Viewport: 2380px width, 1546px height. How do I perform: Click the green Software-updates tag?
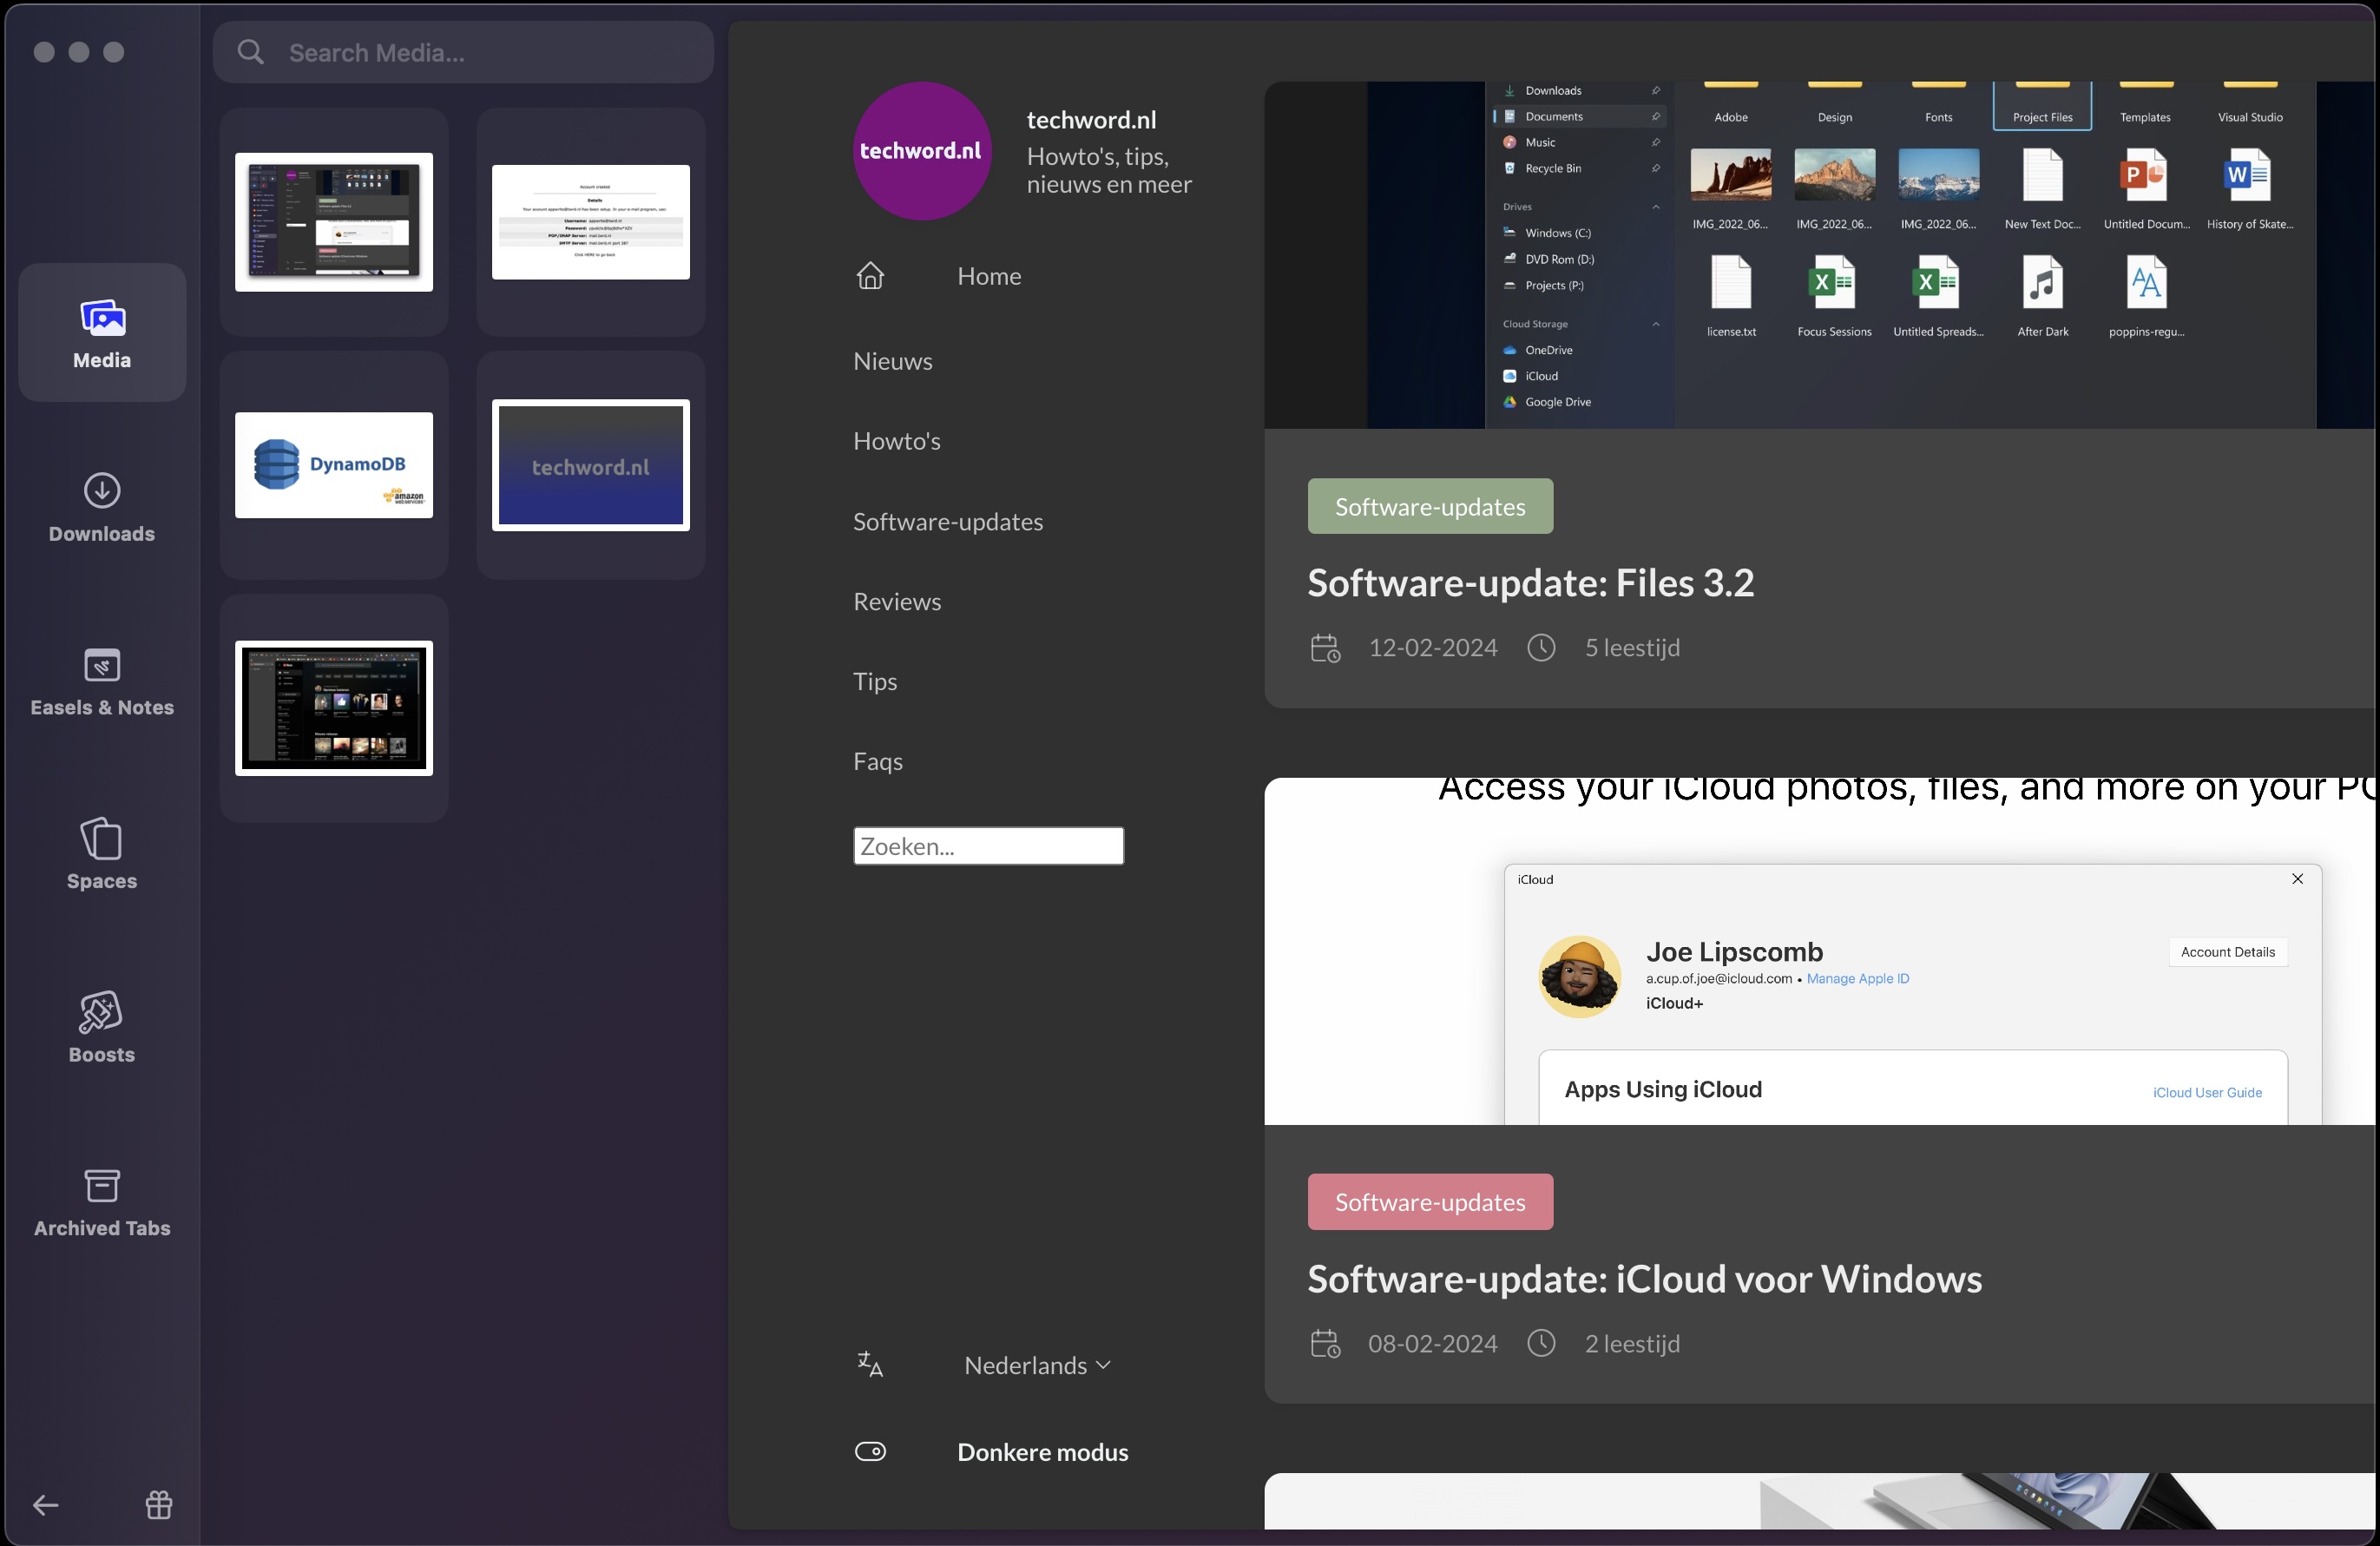(1429, 506)
